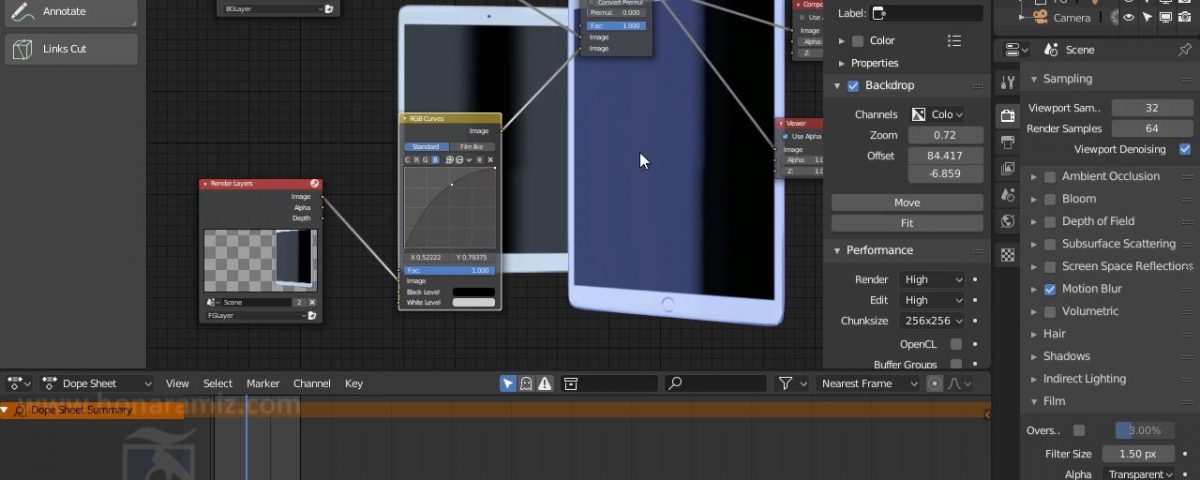Screen dimensions: 1200x480
Task: Enable Screen Space Reflections checkbox
Action: point(1050,267)
